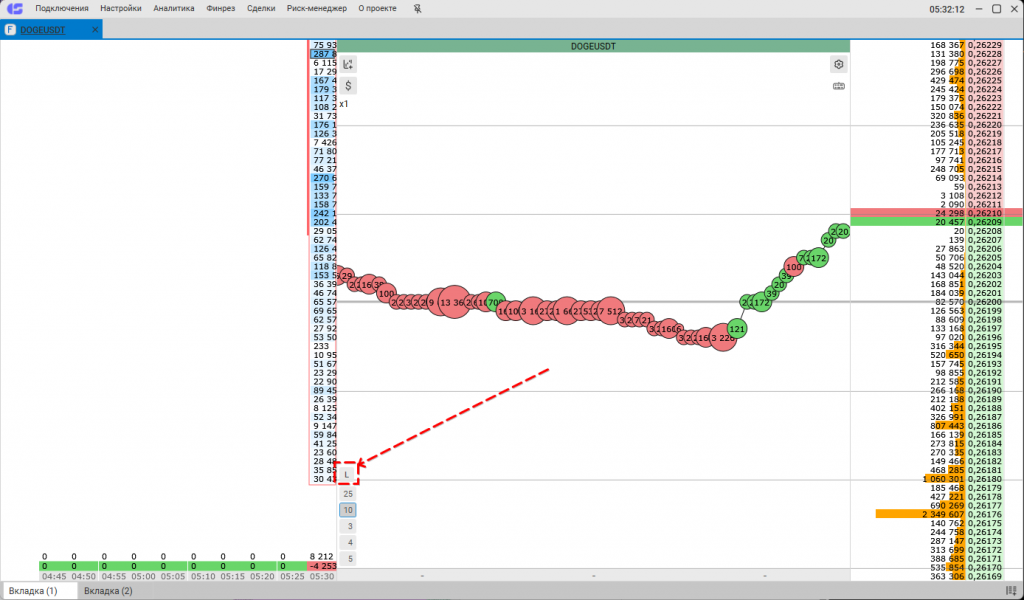Expand the Финрез menu
This screenshot has height=600, width=1024.
click(220, 9)
